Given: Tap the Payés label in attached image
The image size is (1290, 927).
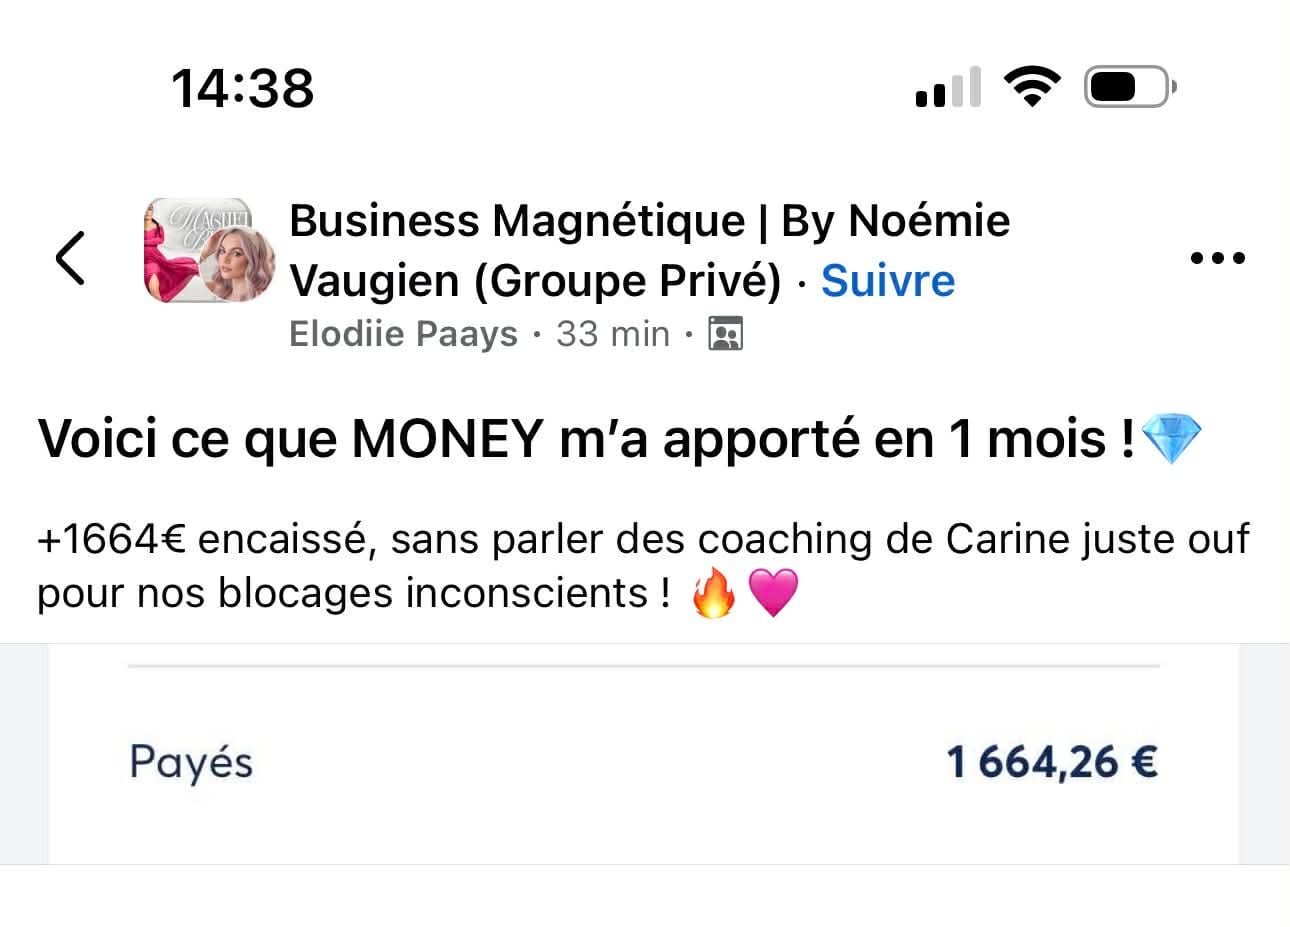Looking at the screenshot, I should tap(191, 763).
